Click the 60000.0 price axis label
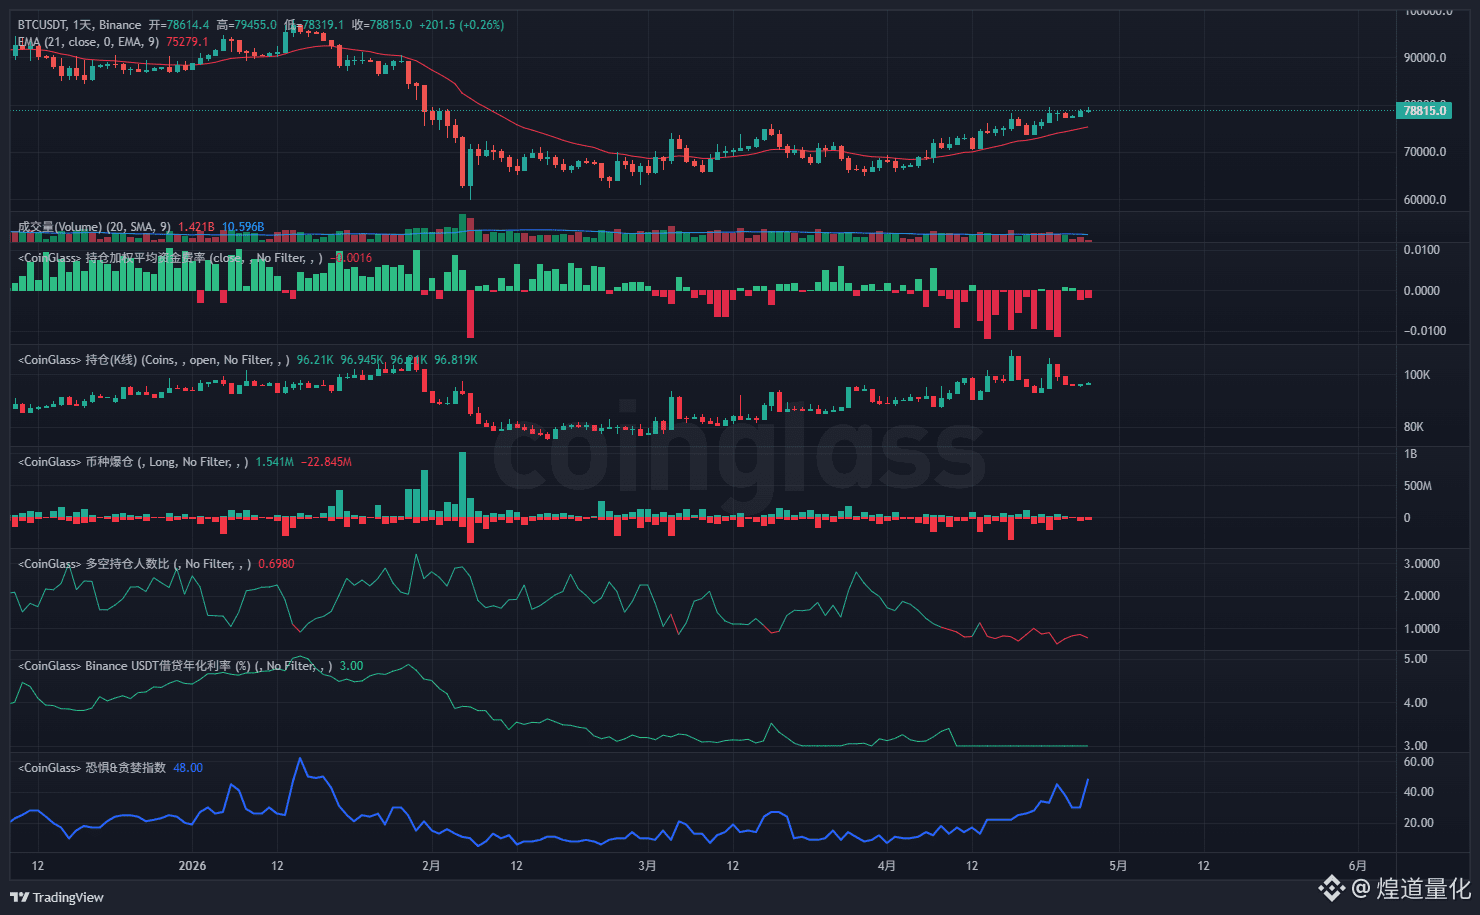1480x915 pixels. point(1425,200)
